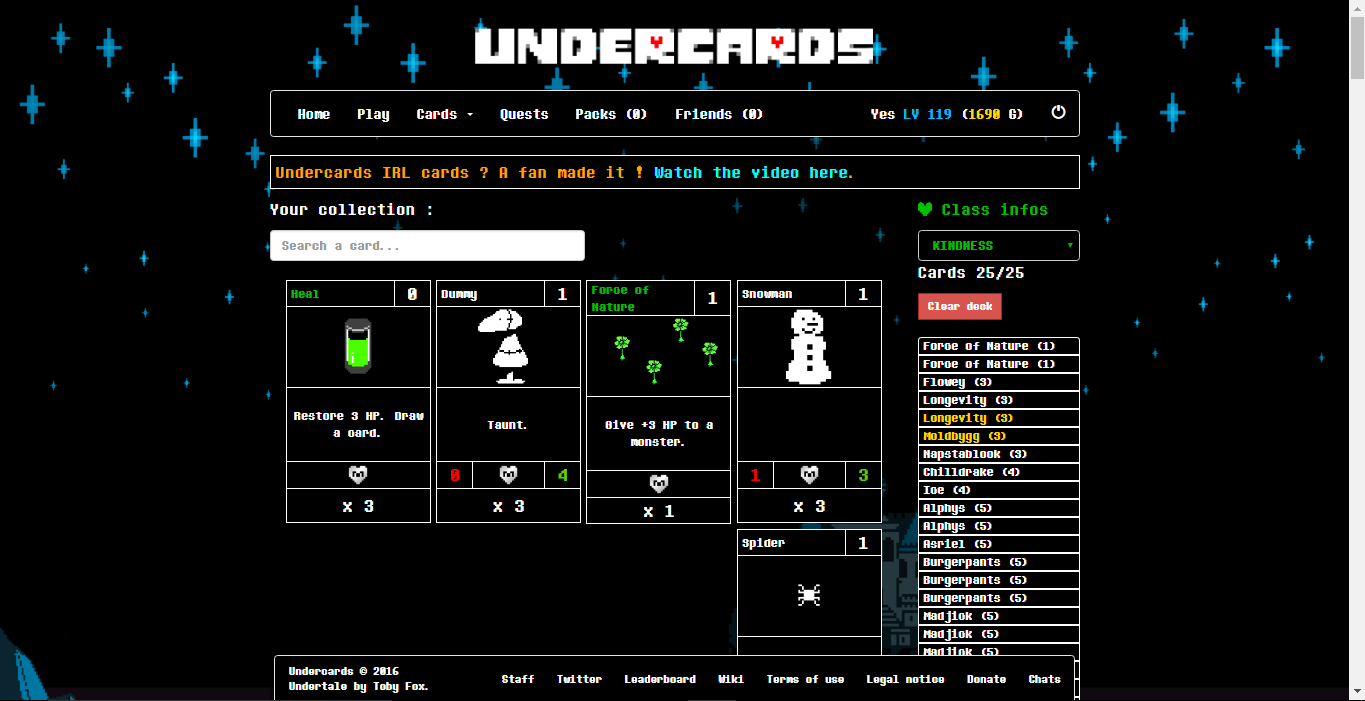Click the Snowman card image
Image resolution: width=1365 pixels, height=701 pixels.
[x=809, y=347]
